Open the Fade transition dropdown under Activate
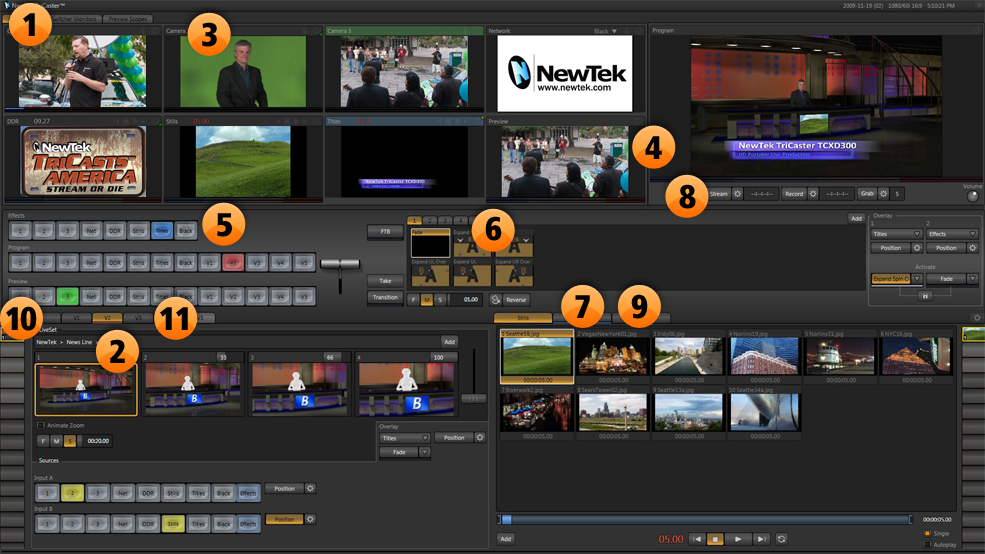 (952, 280)
